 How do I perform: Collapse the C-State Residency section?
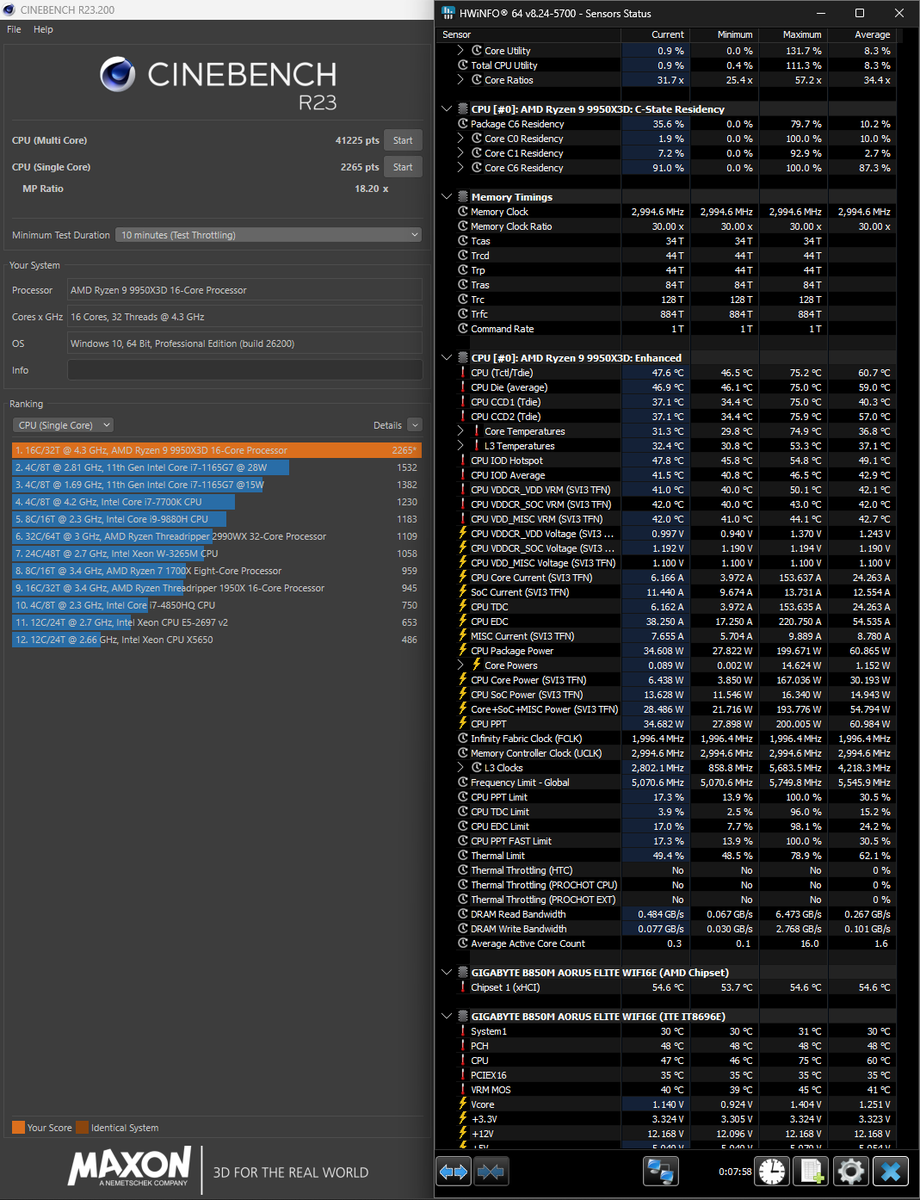point(446,109)
